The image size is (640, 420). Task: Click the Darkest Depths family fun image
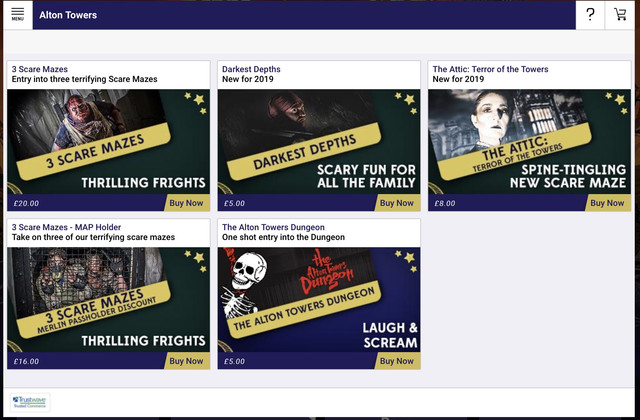tap(319, 142)
